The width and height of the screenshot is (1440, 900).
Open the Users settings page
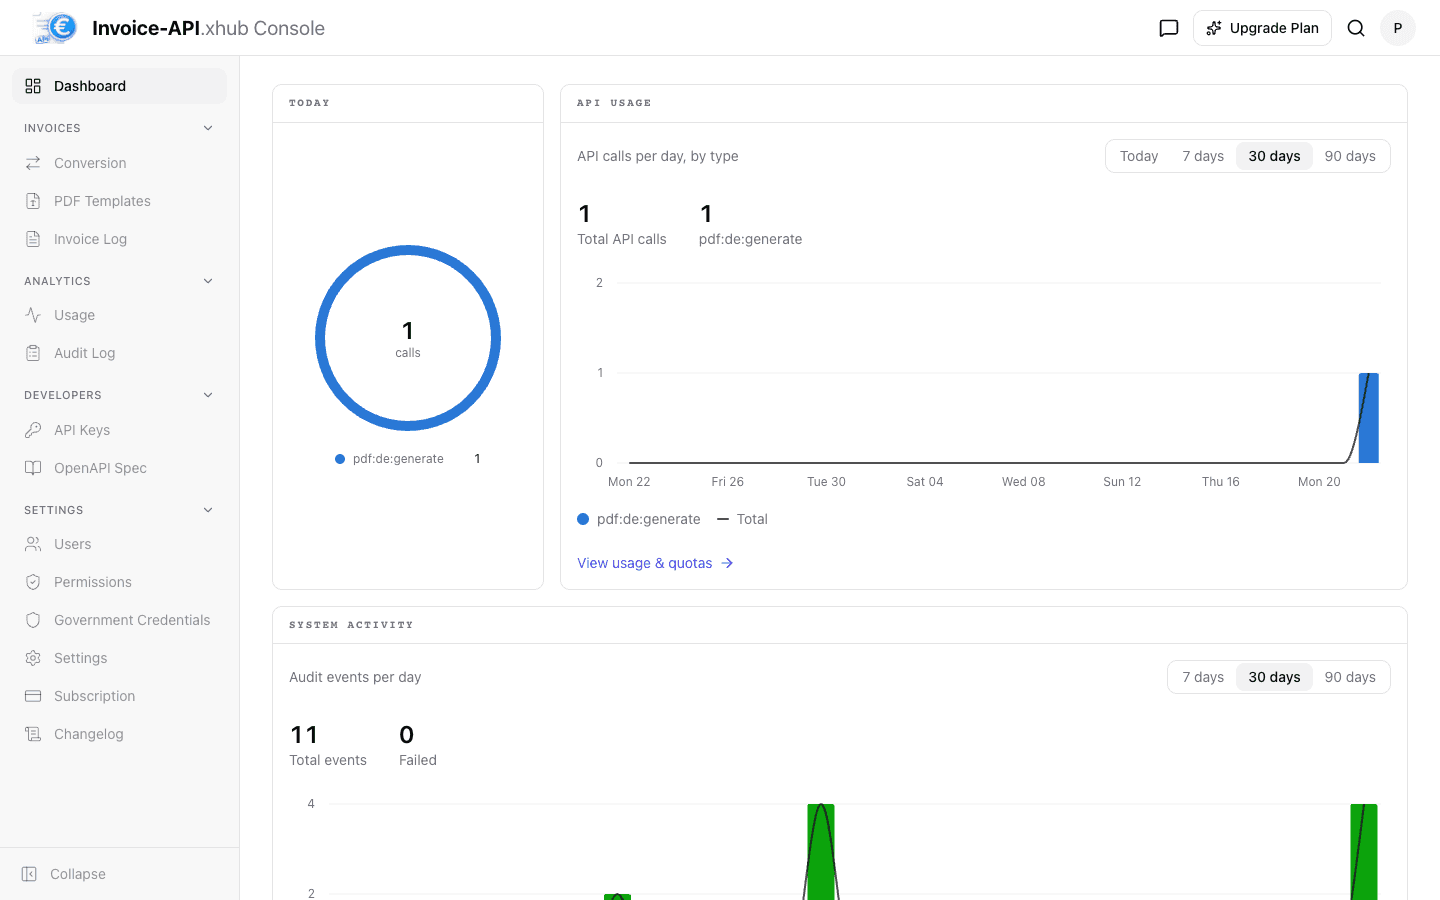tap(119, 544)
